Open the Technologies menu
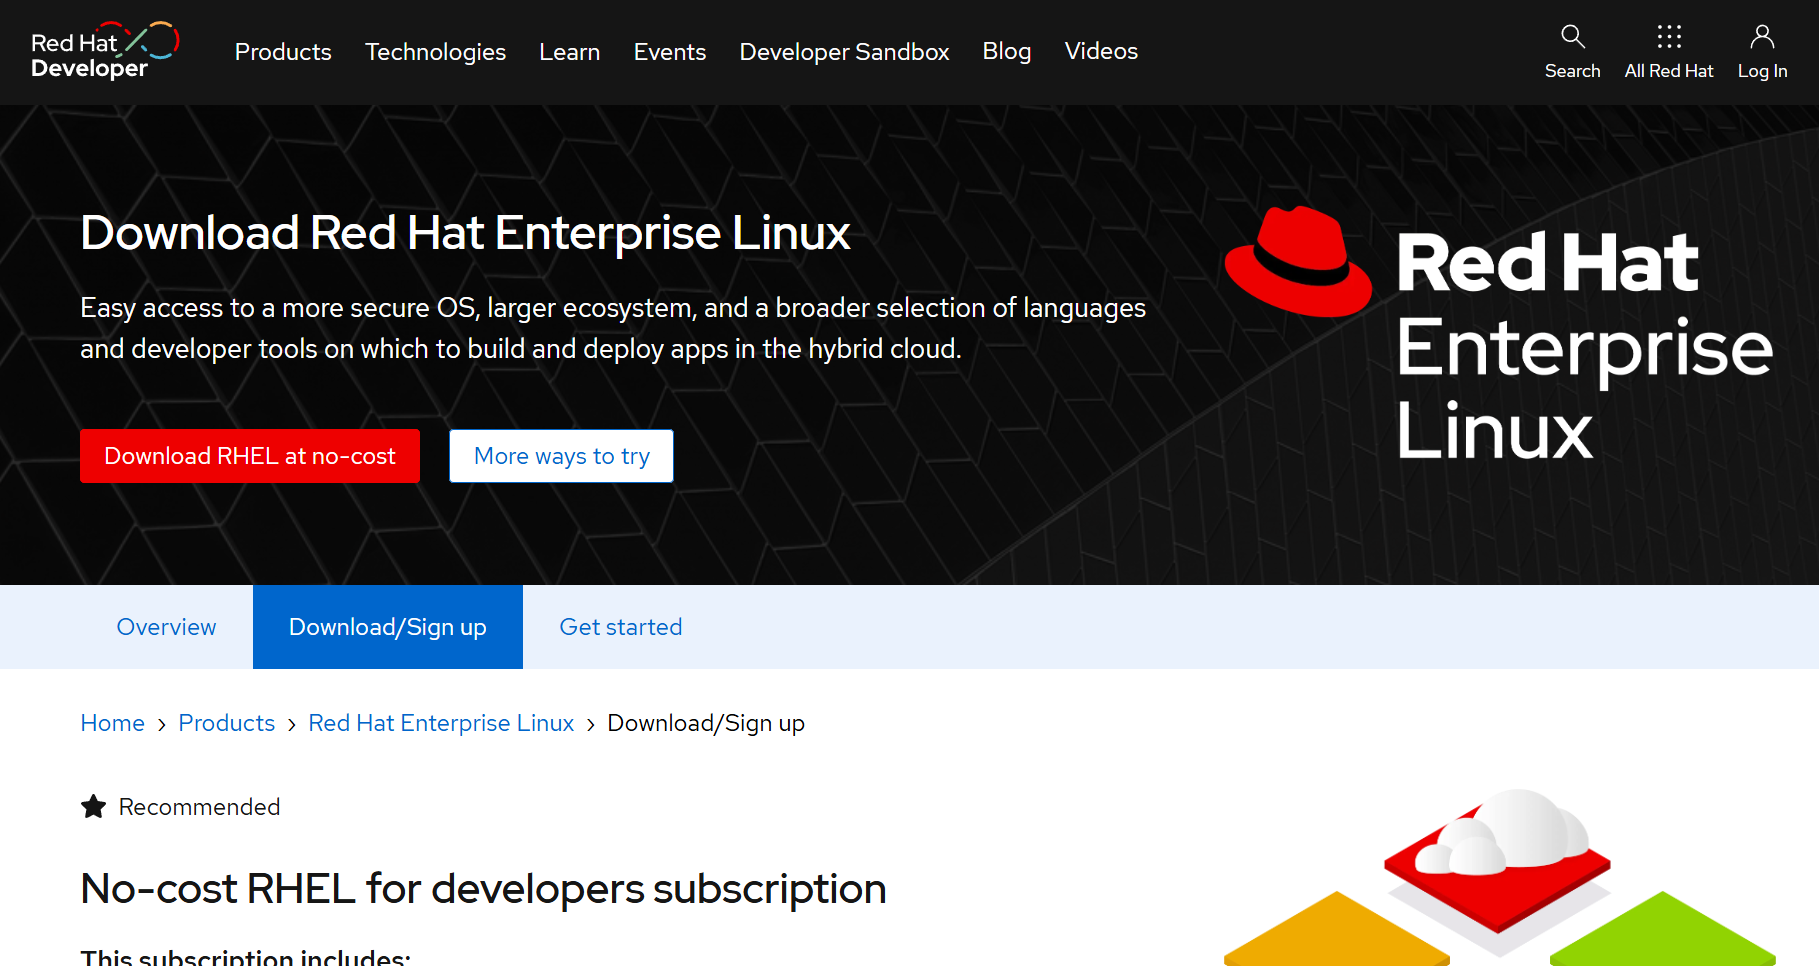 tap(435, 52)
